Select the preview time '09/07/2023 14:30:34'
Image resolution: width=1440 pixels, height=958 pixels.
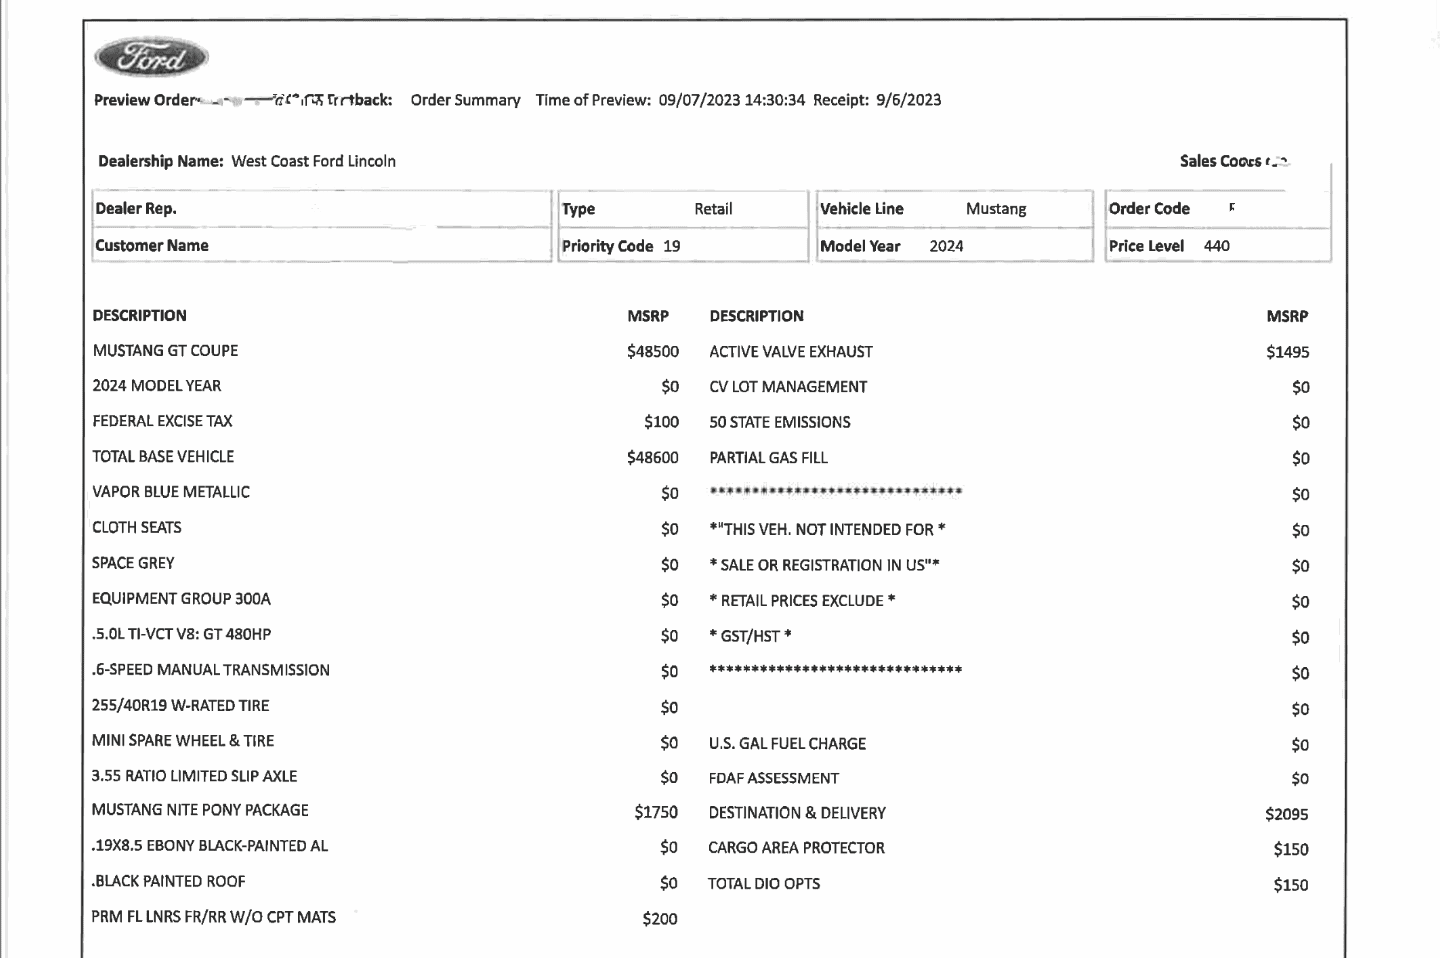coord(731,100)
